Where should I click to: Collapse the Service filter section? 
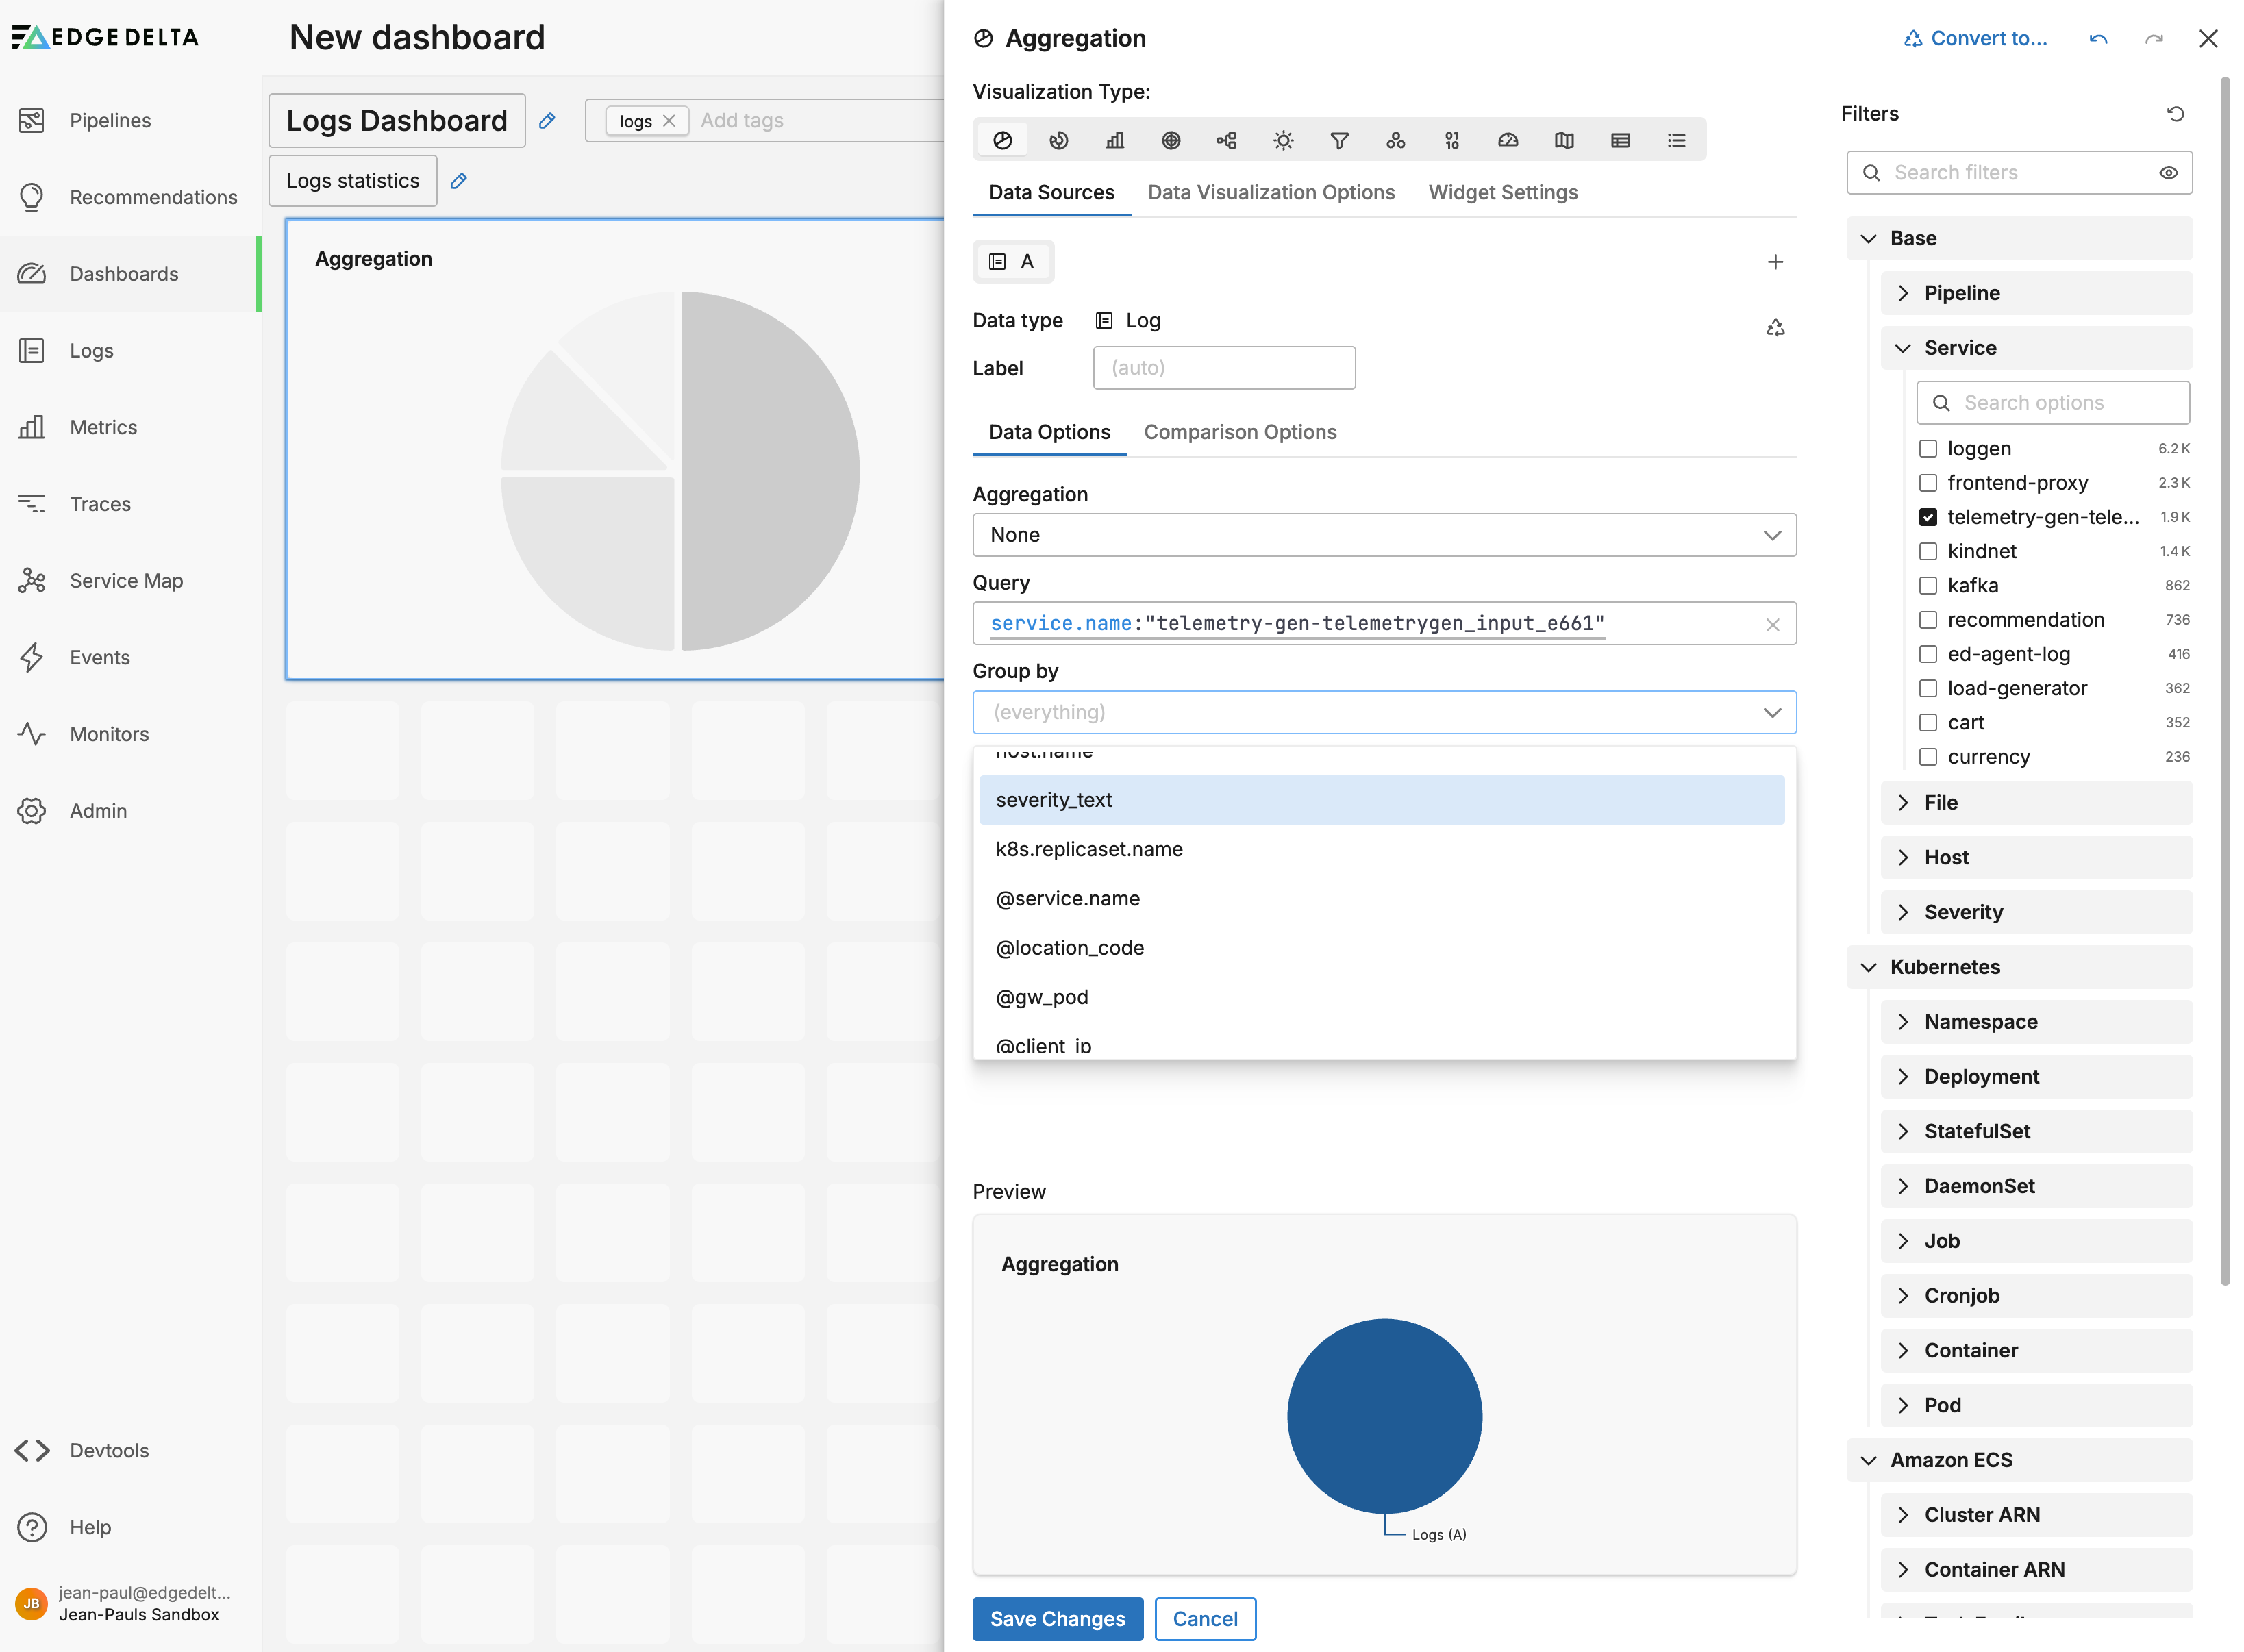(2036, 348)
